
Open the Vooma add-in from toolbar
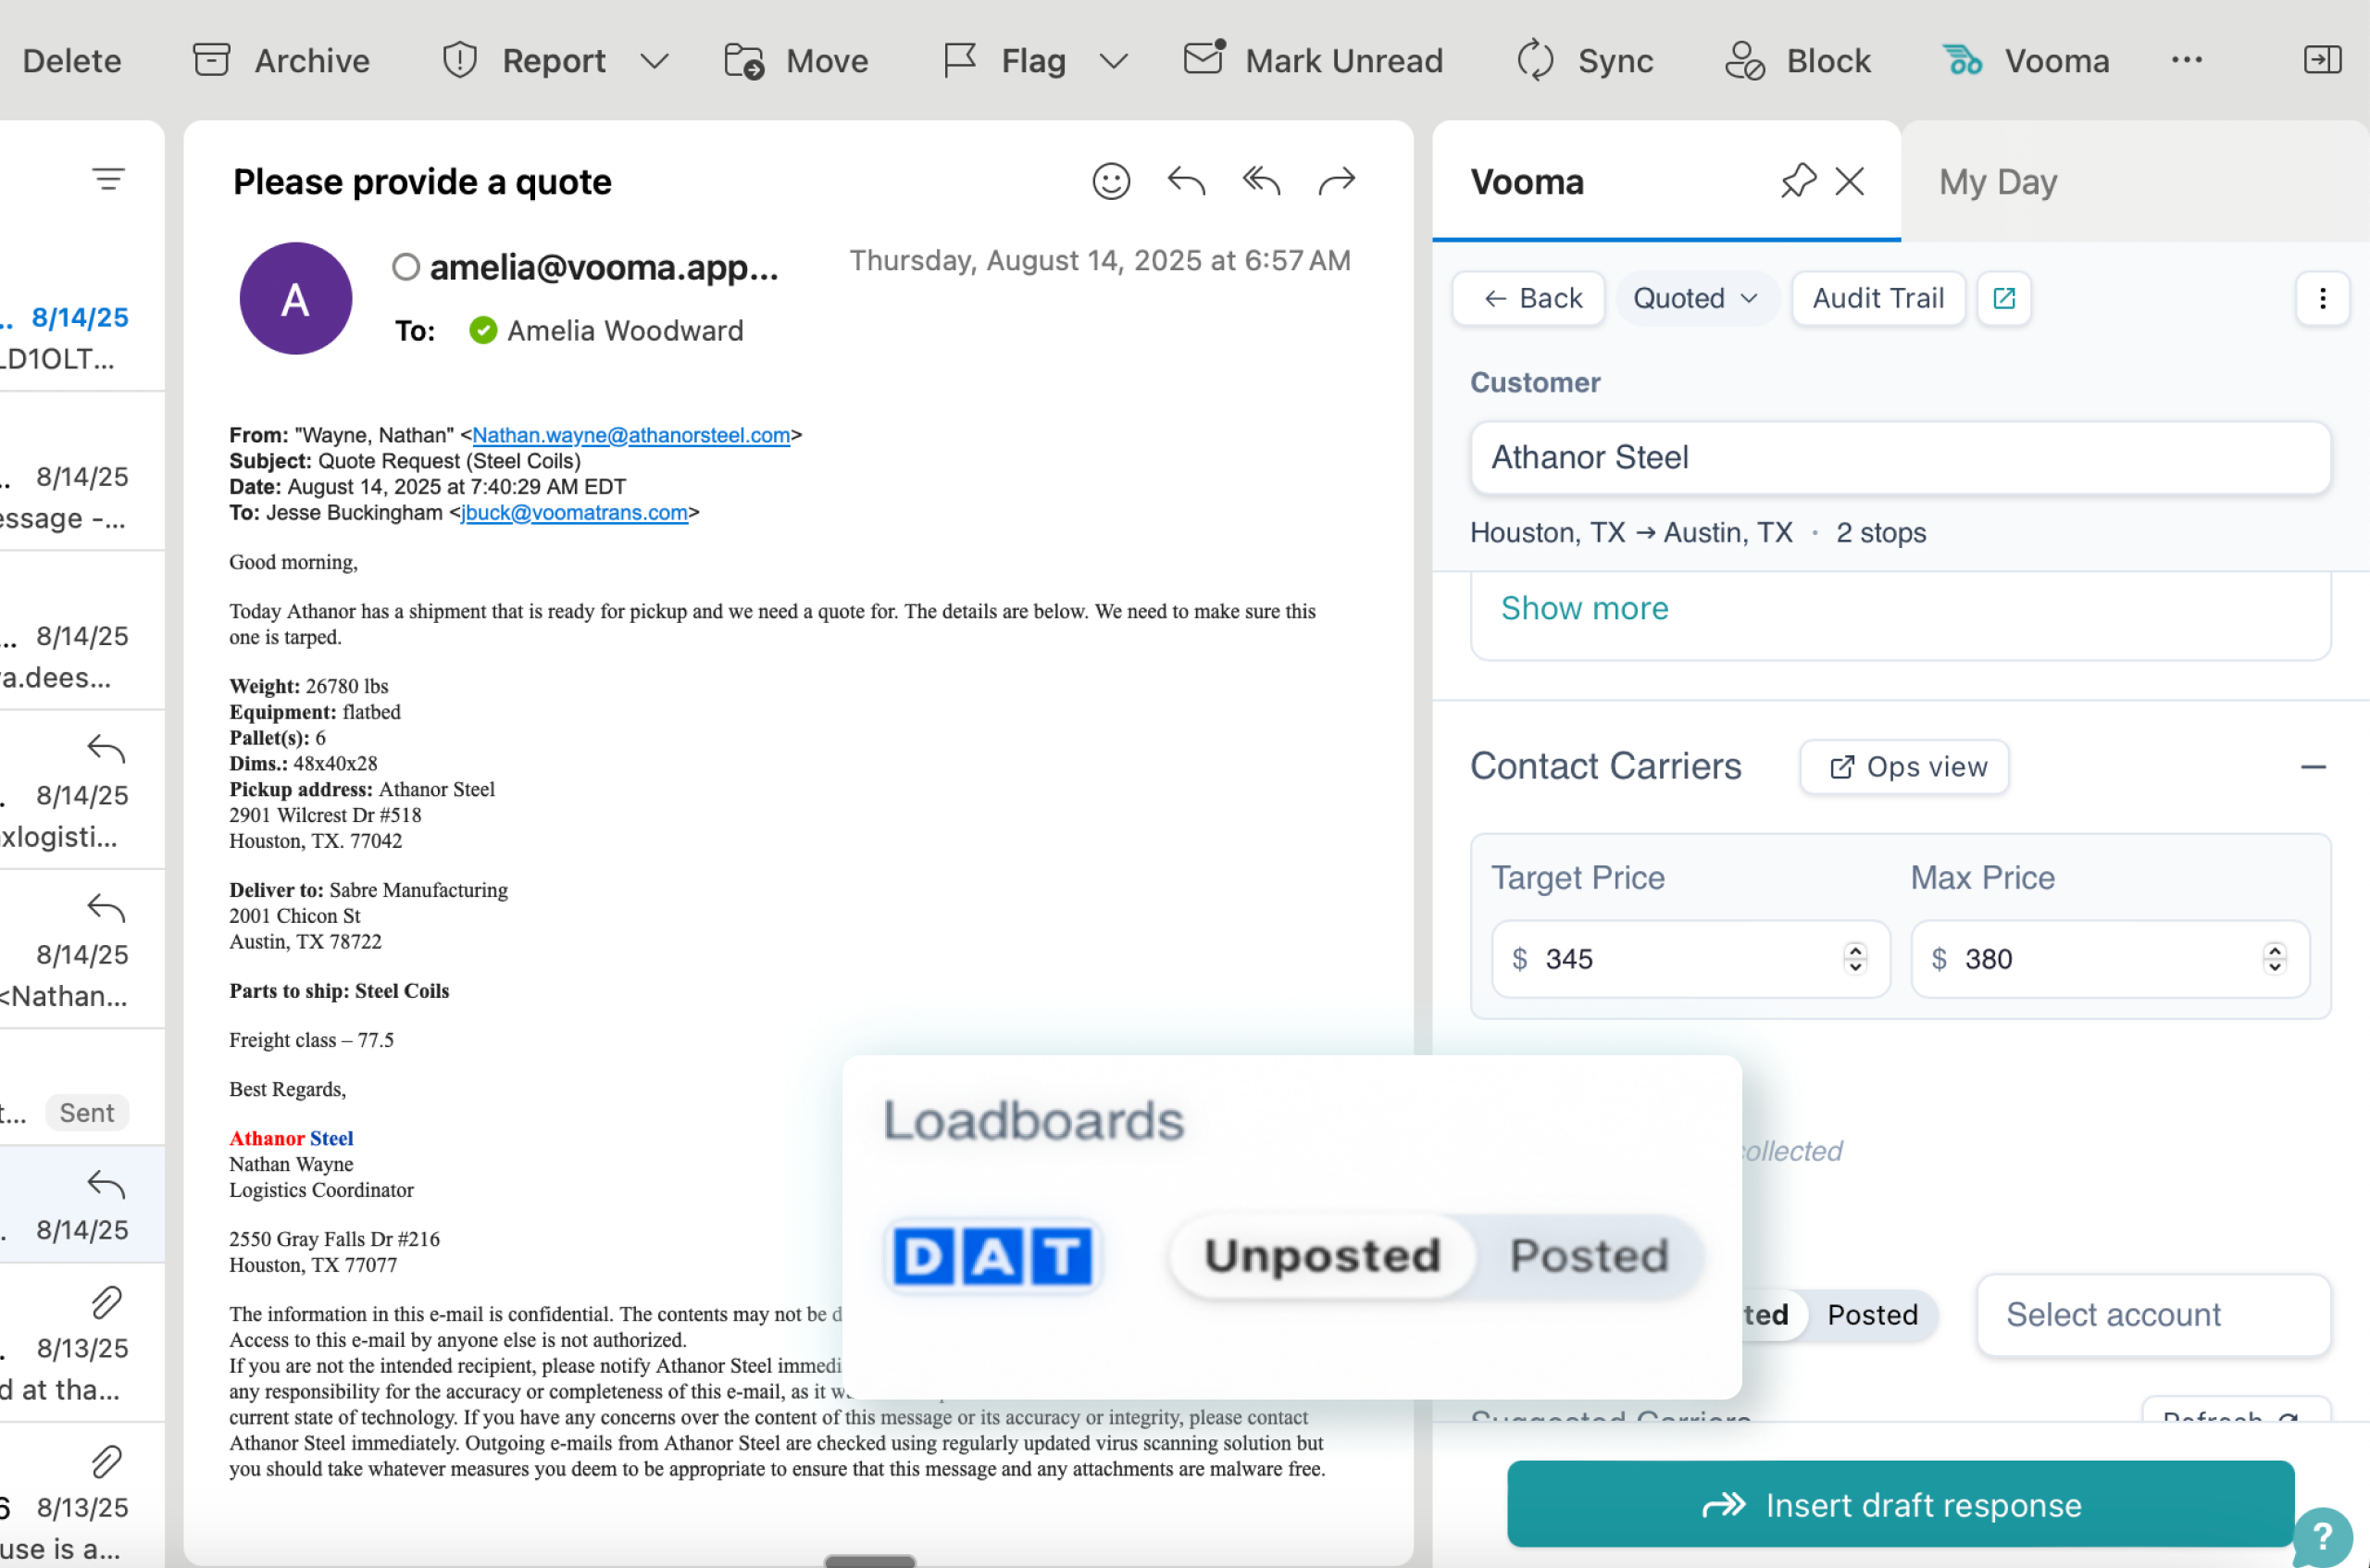[2026, 61]
